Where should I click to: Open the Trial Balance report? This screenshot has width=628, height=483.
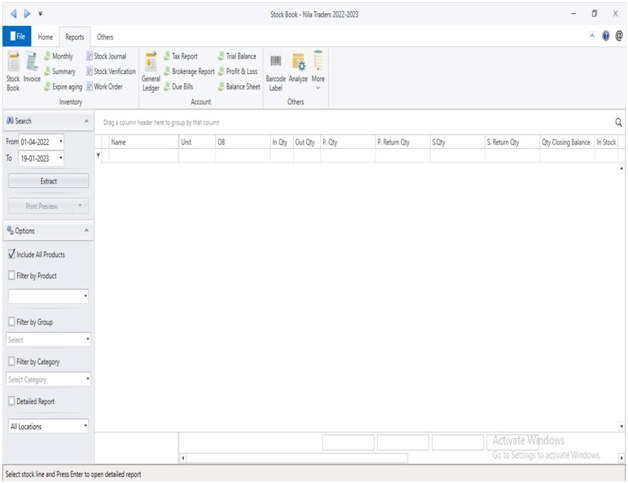pos(237,56)
